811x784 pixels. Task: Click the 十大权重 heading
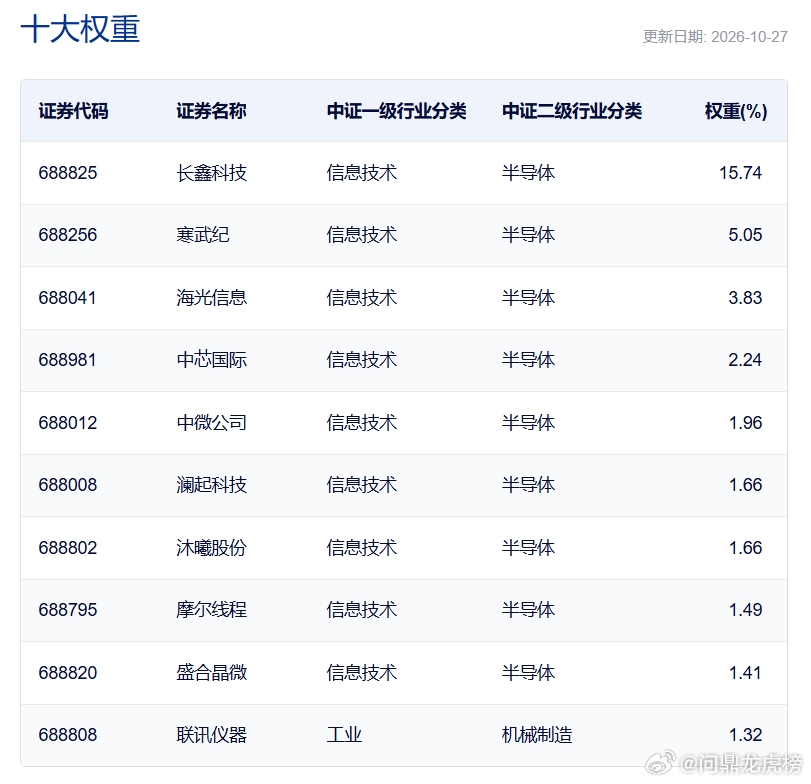click(x=80, y=29)
